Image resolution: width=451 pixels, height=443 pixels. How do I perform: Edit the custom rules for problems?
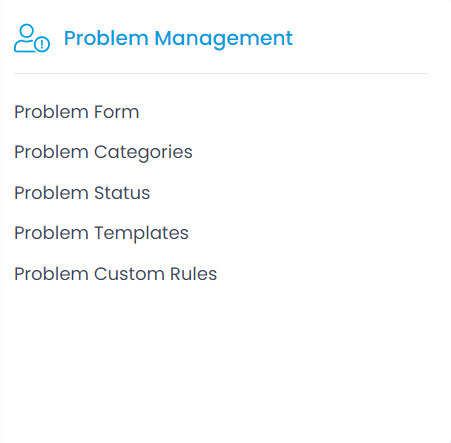[116, 274]
